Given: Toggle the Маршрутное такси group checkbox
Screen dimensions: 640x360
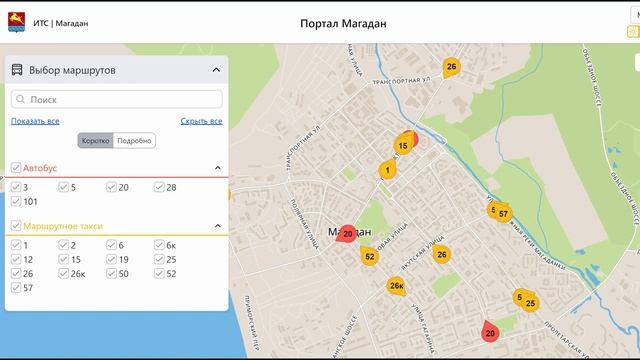Looking at the screenshot, I should click(16, 225).
